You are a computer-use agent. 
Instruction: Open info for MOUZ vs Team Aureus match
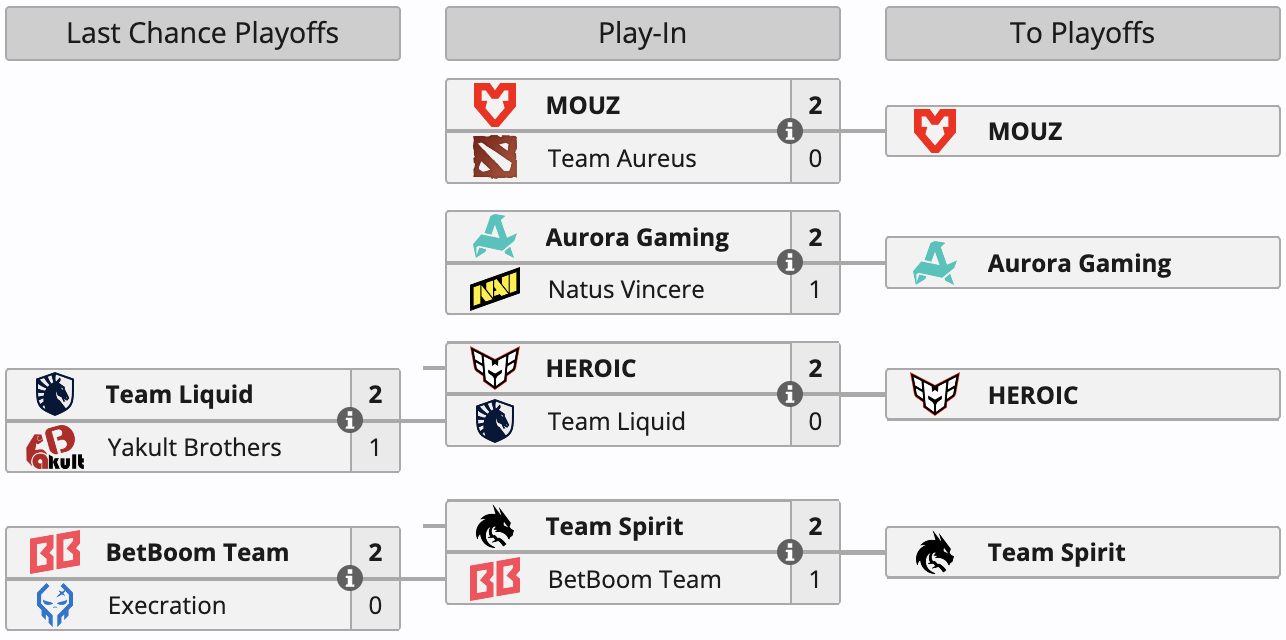click(790, 131)
